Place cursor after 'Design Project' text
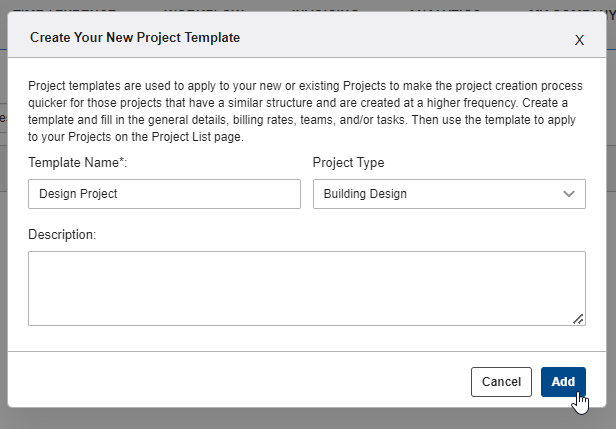Image resolution: width=616 pixels, height=429 pixels. [118, 194]
